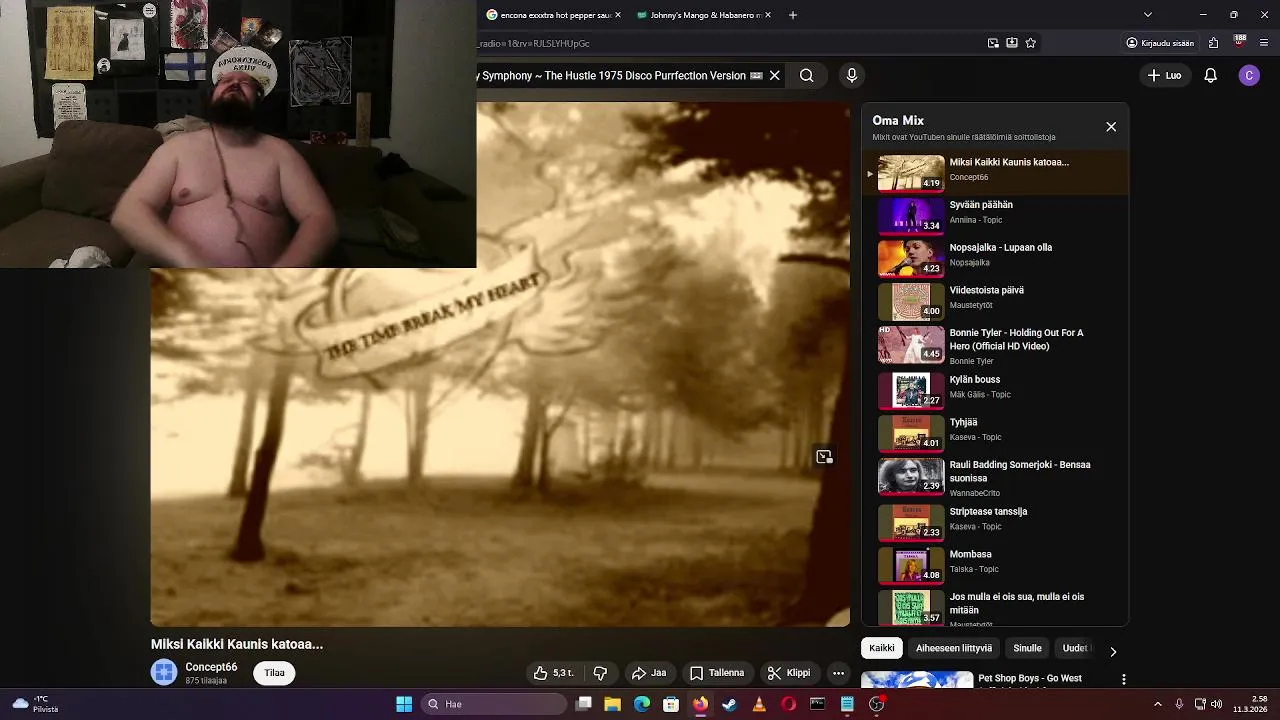
Task: Open Concept66 channel name link
Action: [211, 667]
